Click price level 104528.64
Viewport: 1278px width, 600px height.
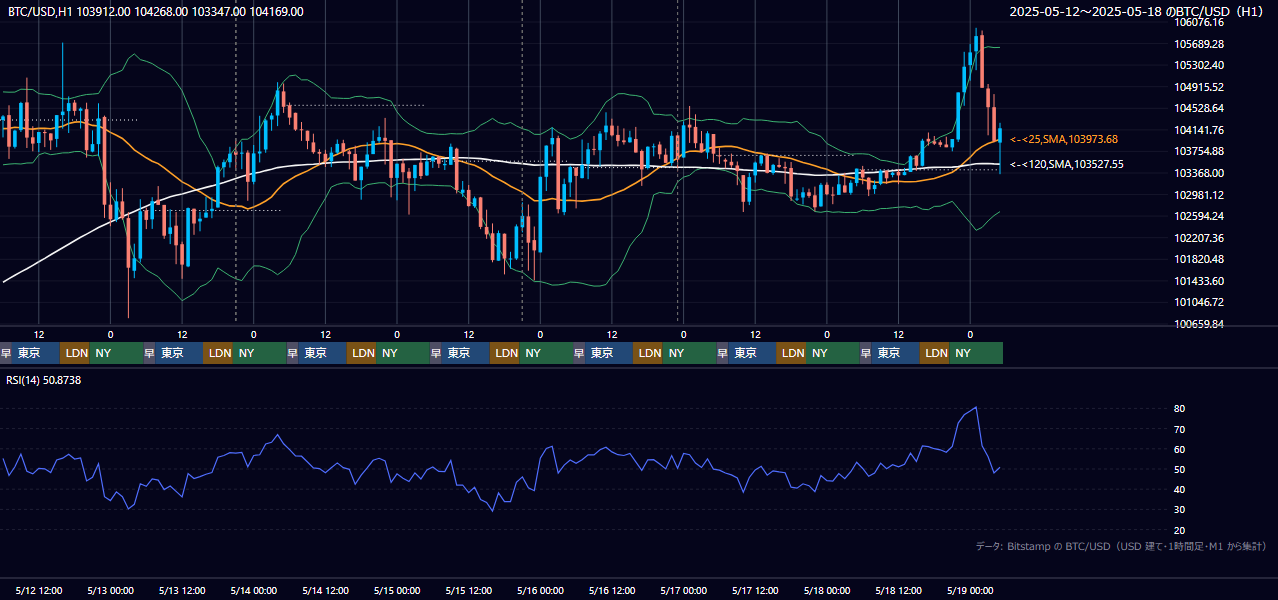click(1200, 108)
